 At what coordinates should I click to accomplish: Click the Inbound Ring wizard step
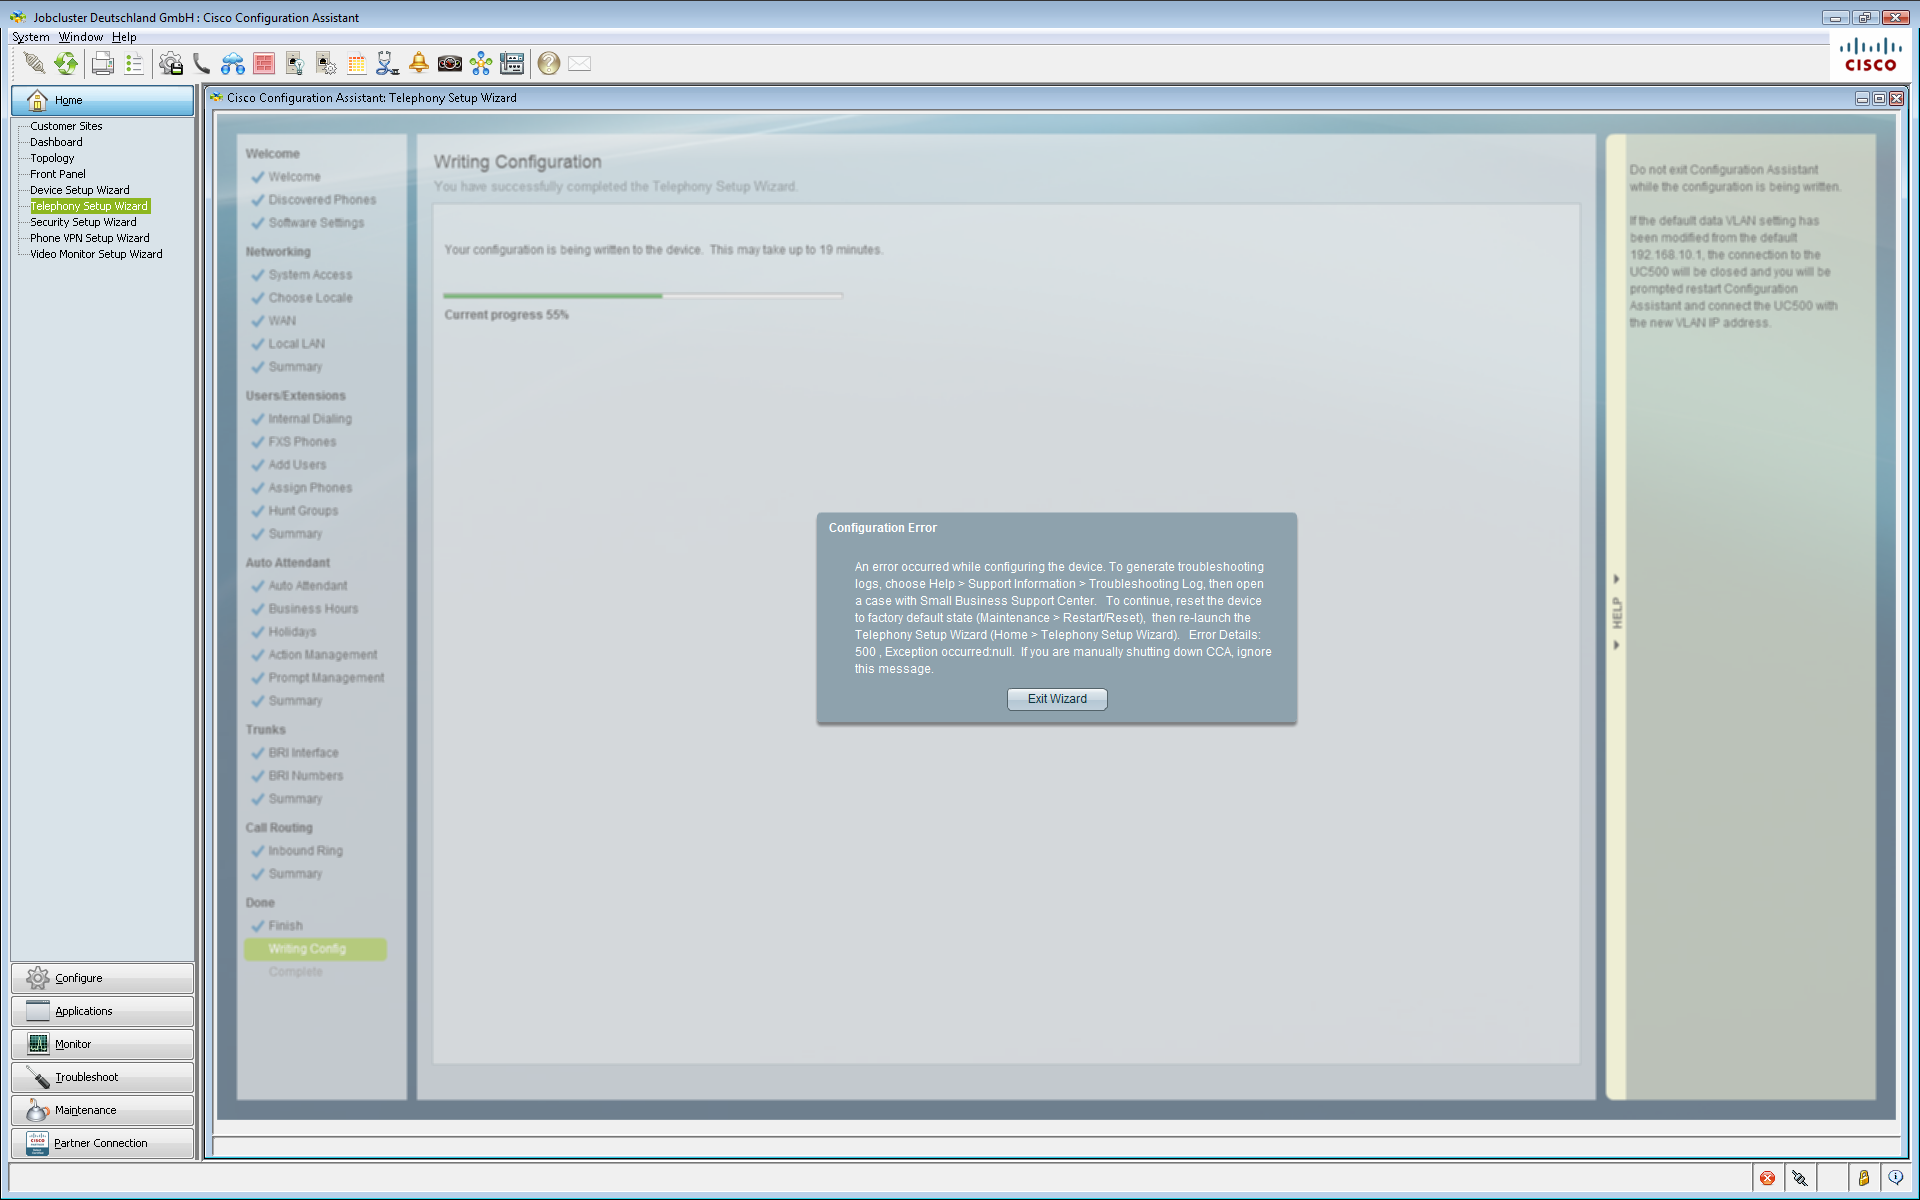coord(305,851)
